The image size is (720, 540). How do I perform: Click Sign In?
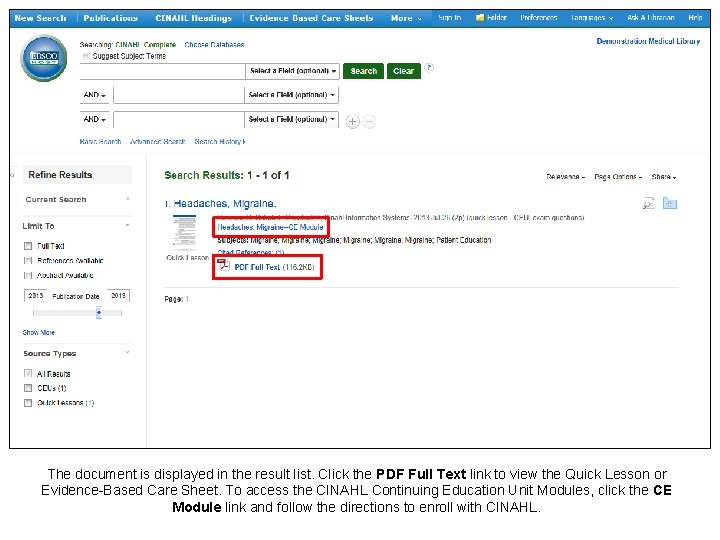(x=449, y=18)
